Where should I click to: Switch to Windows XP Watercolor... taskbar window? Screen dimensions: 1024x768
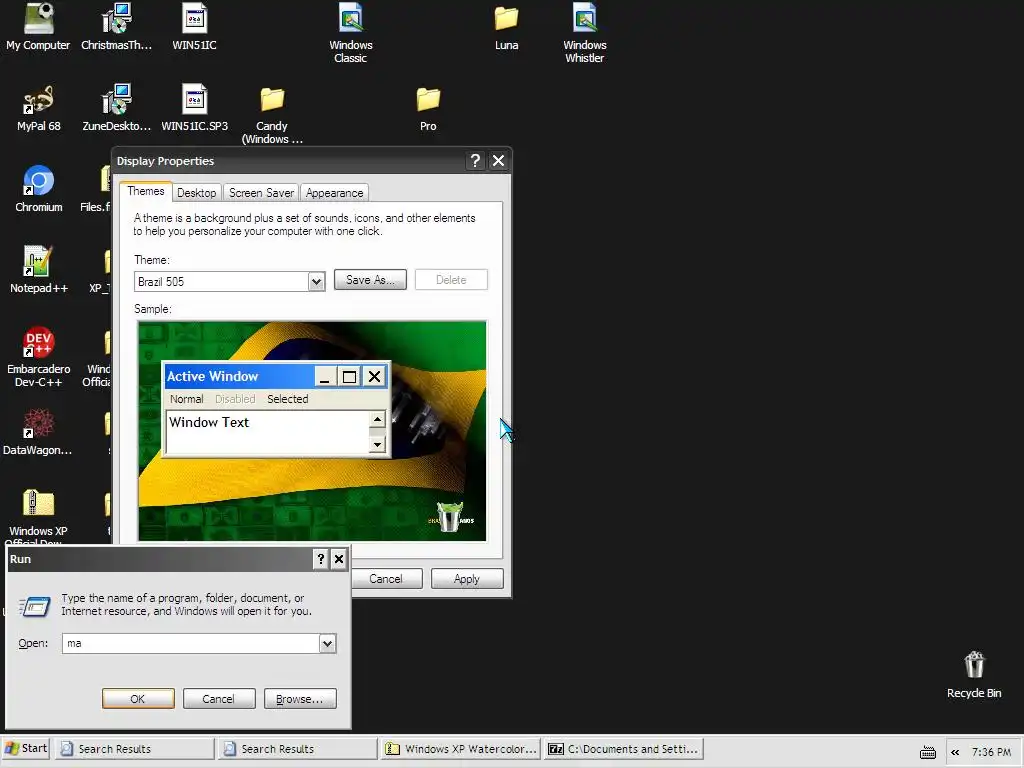461,748
